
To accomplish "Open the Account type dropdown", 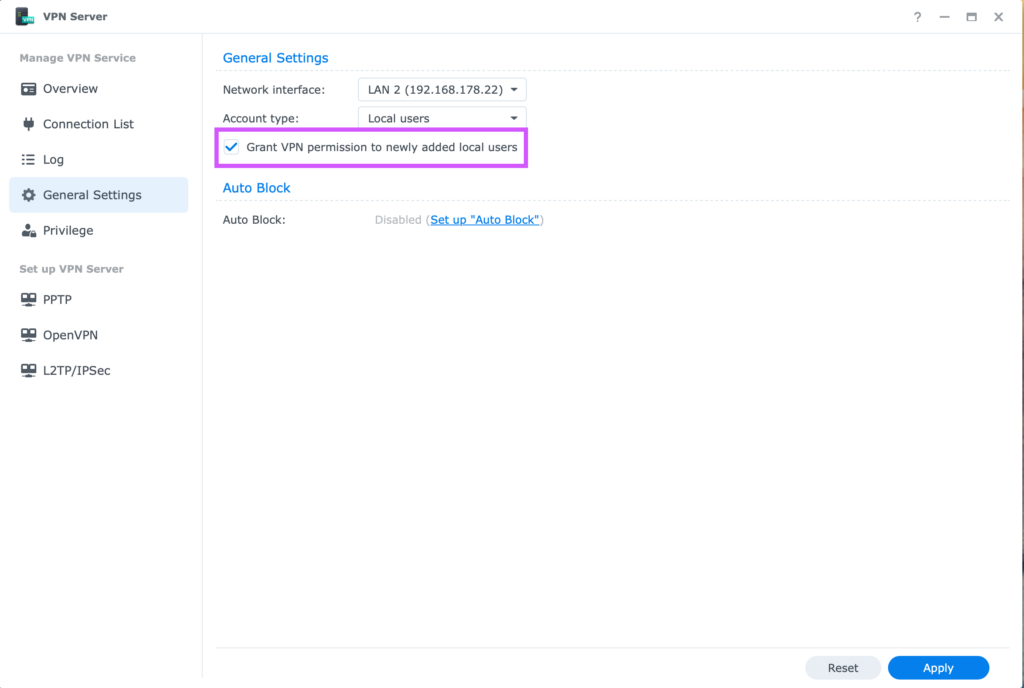I will [x=441, y=117].
